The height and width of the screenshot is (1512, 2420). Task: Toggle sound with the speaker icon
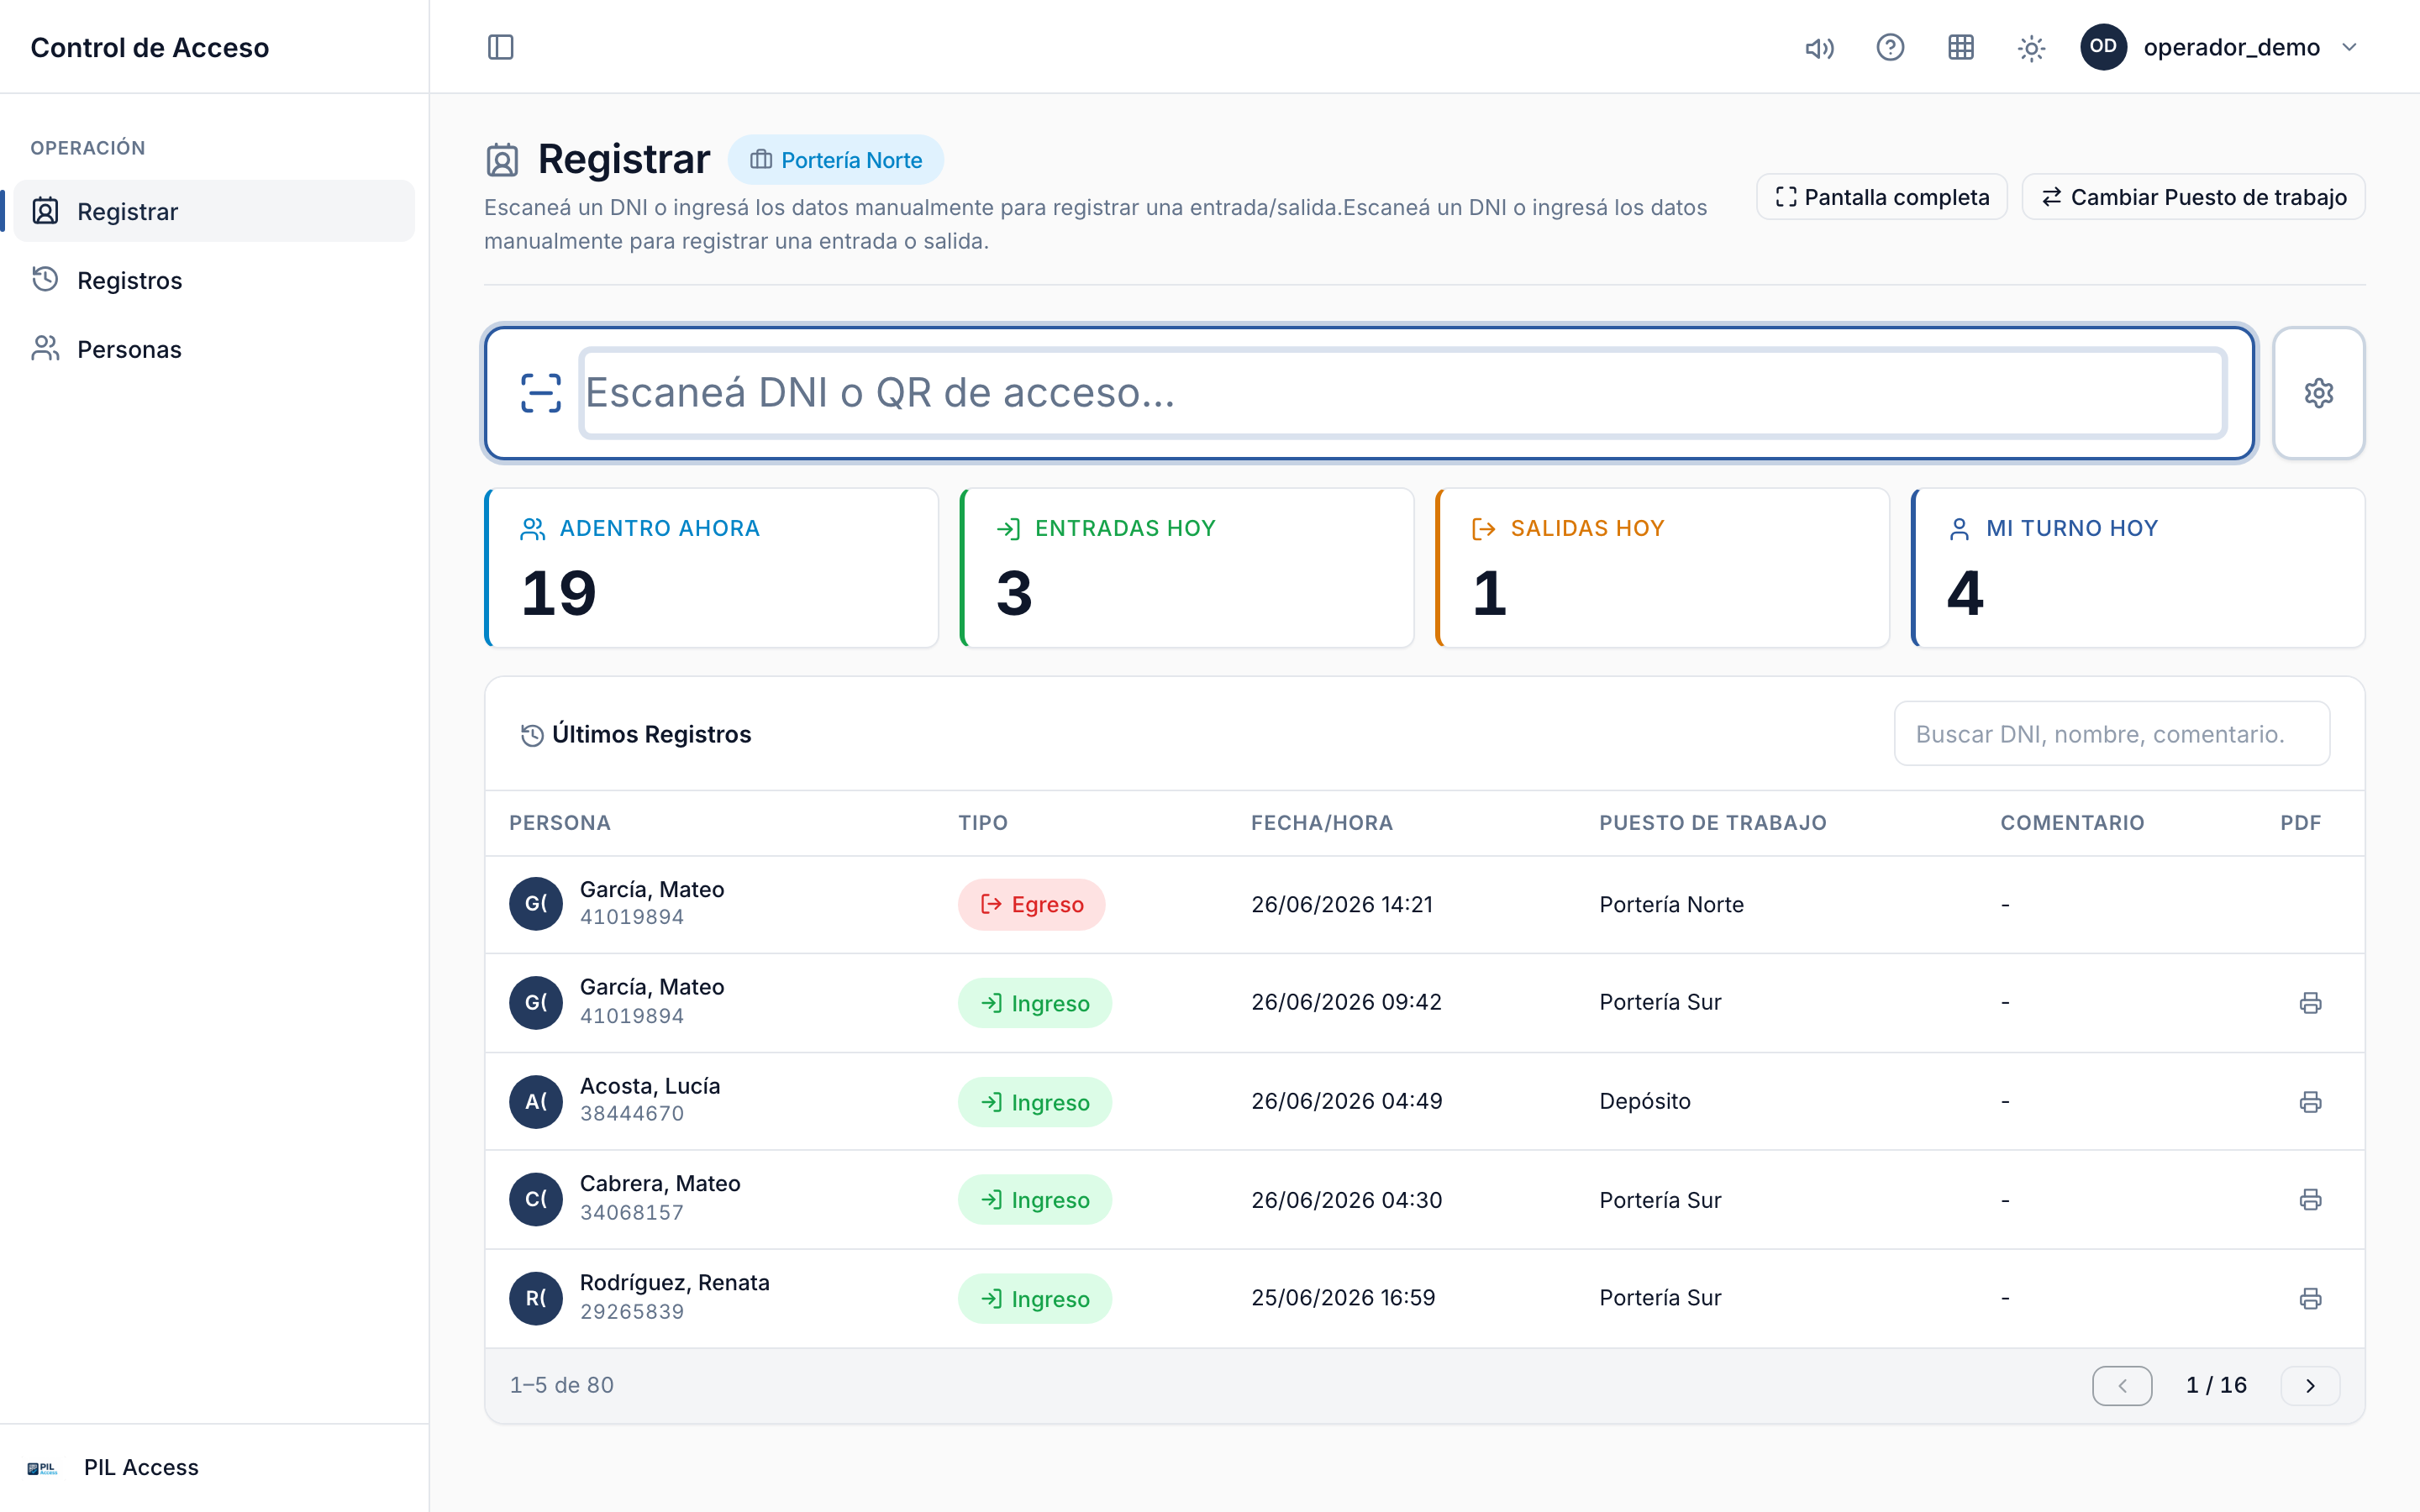click(x=1819, y=48)
